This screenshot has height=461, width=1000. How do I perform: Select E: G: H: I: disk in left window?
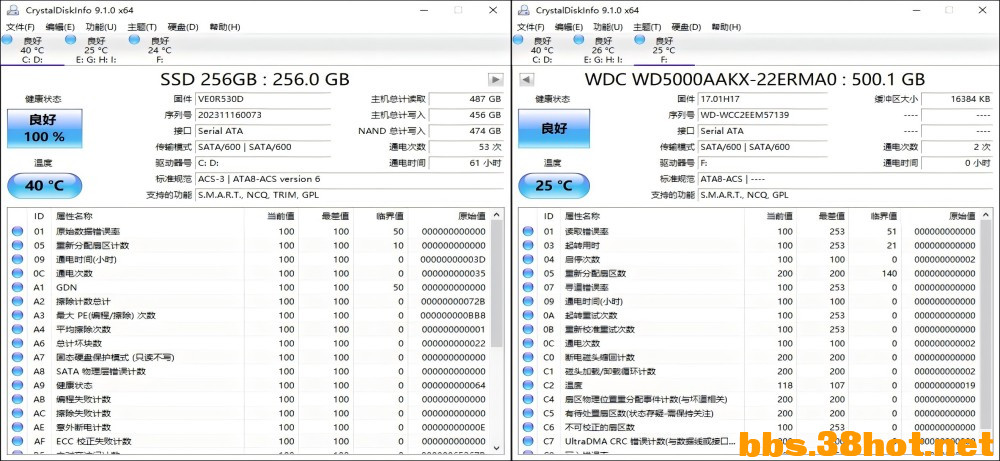(96, 50)
